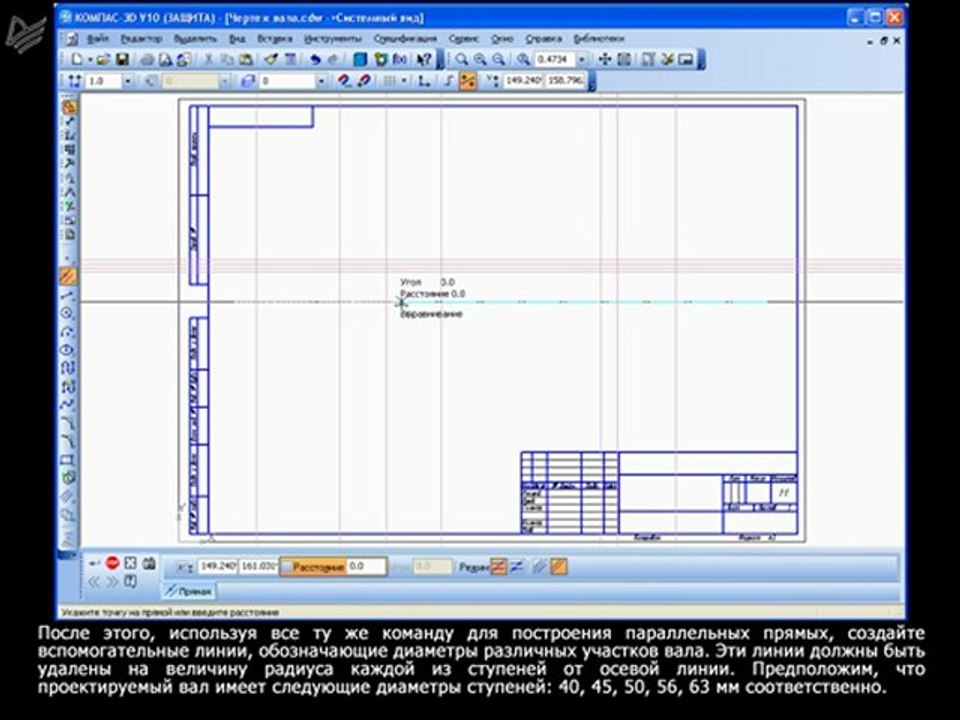Click the Redo arrow icon
Viewport: 960px width, 720px height.
coord(334,59)
